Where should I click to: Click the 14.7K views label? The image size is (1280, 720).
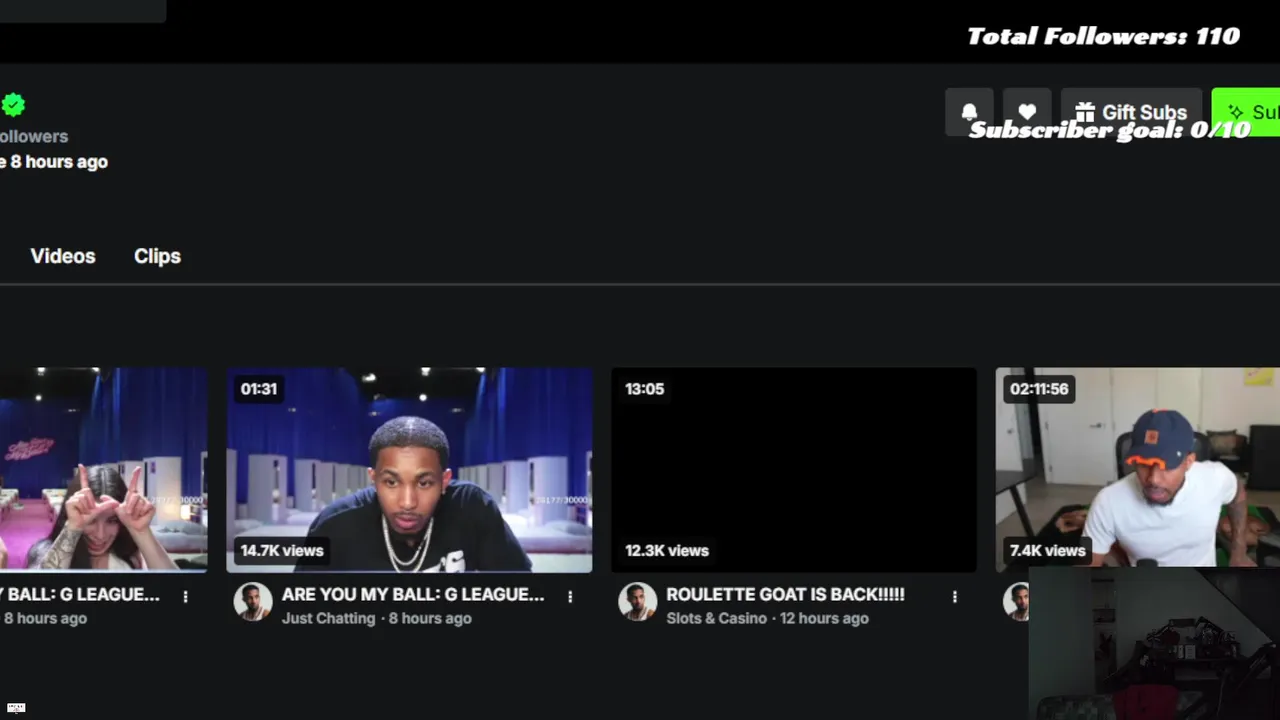(x=282, y=550)
